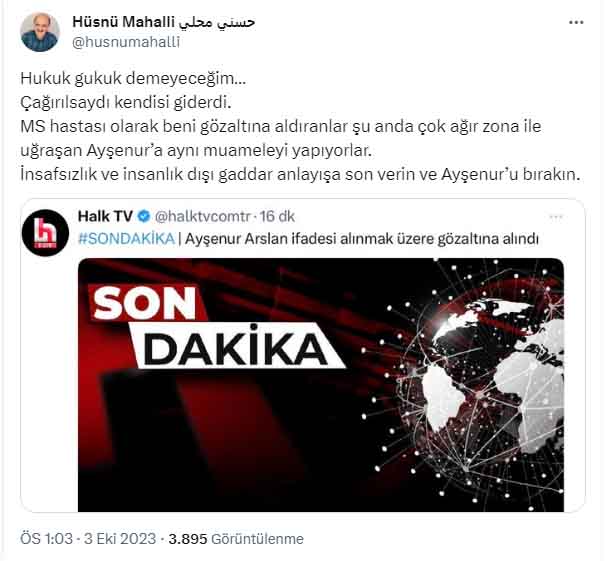Open the quoted tweet's three-dot menu
The width and height of the screenshot is (606, 561).
click(556, 217)
